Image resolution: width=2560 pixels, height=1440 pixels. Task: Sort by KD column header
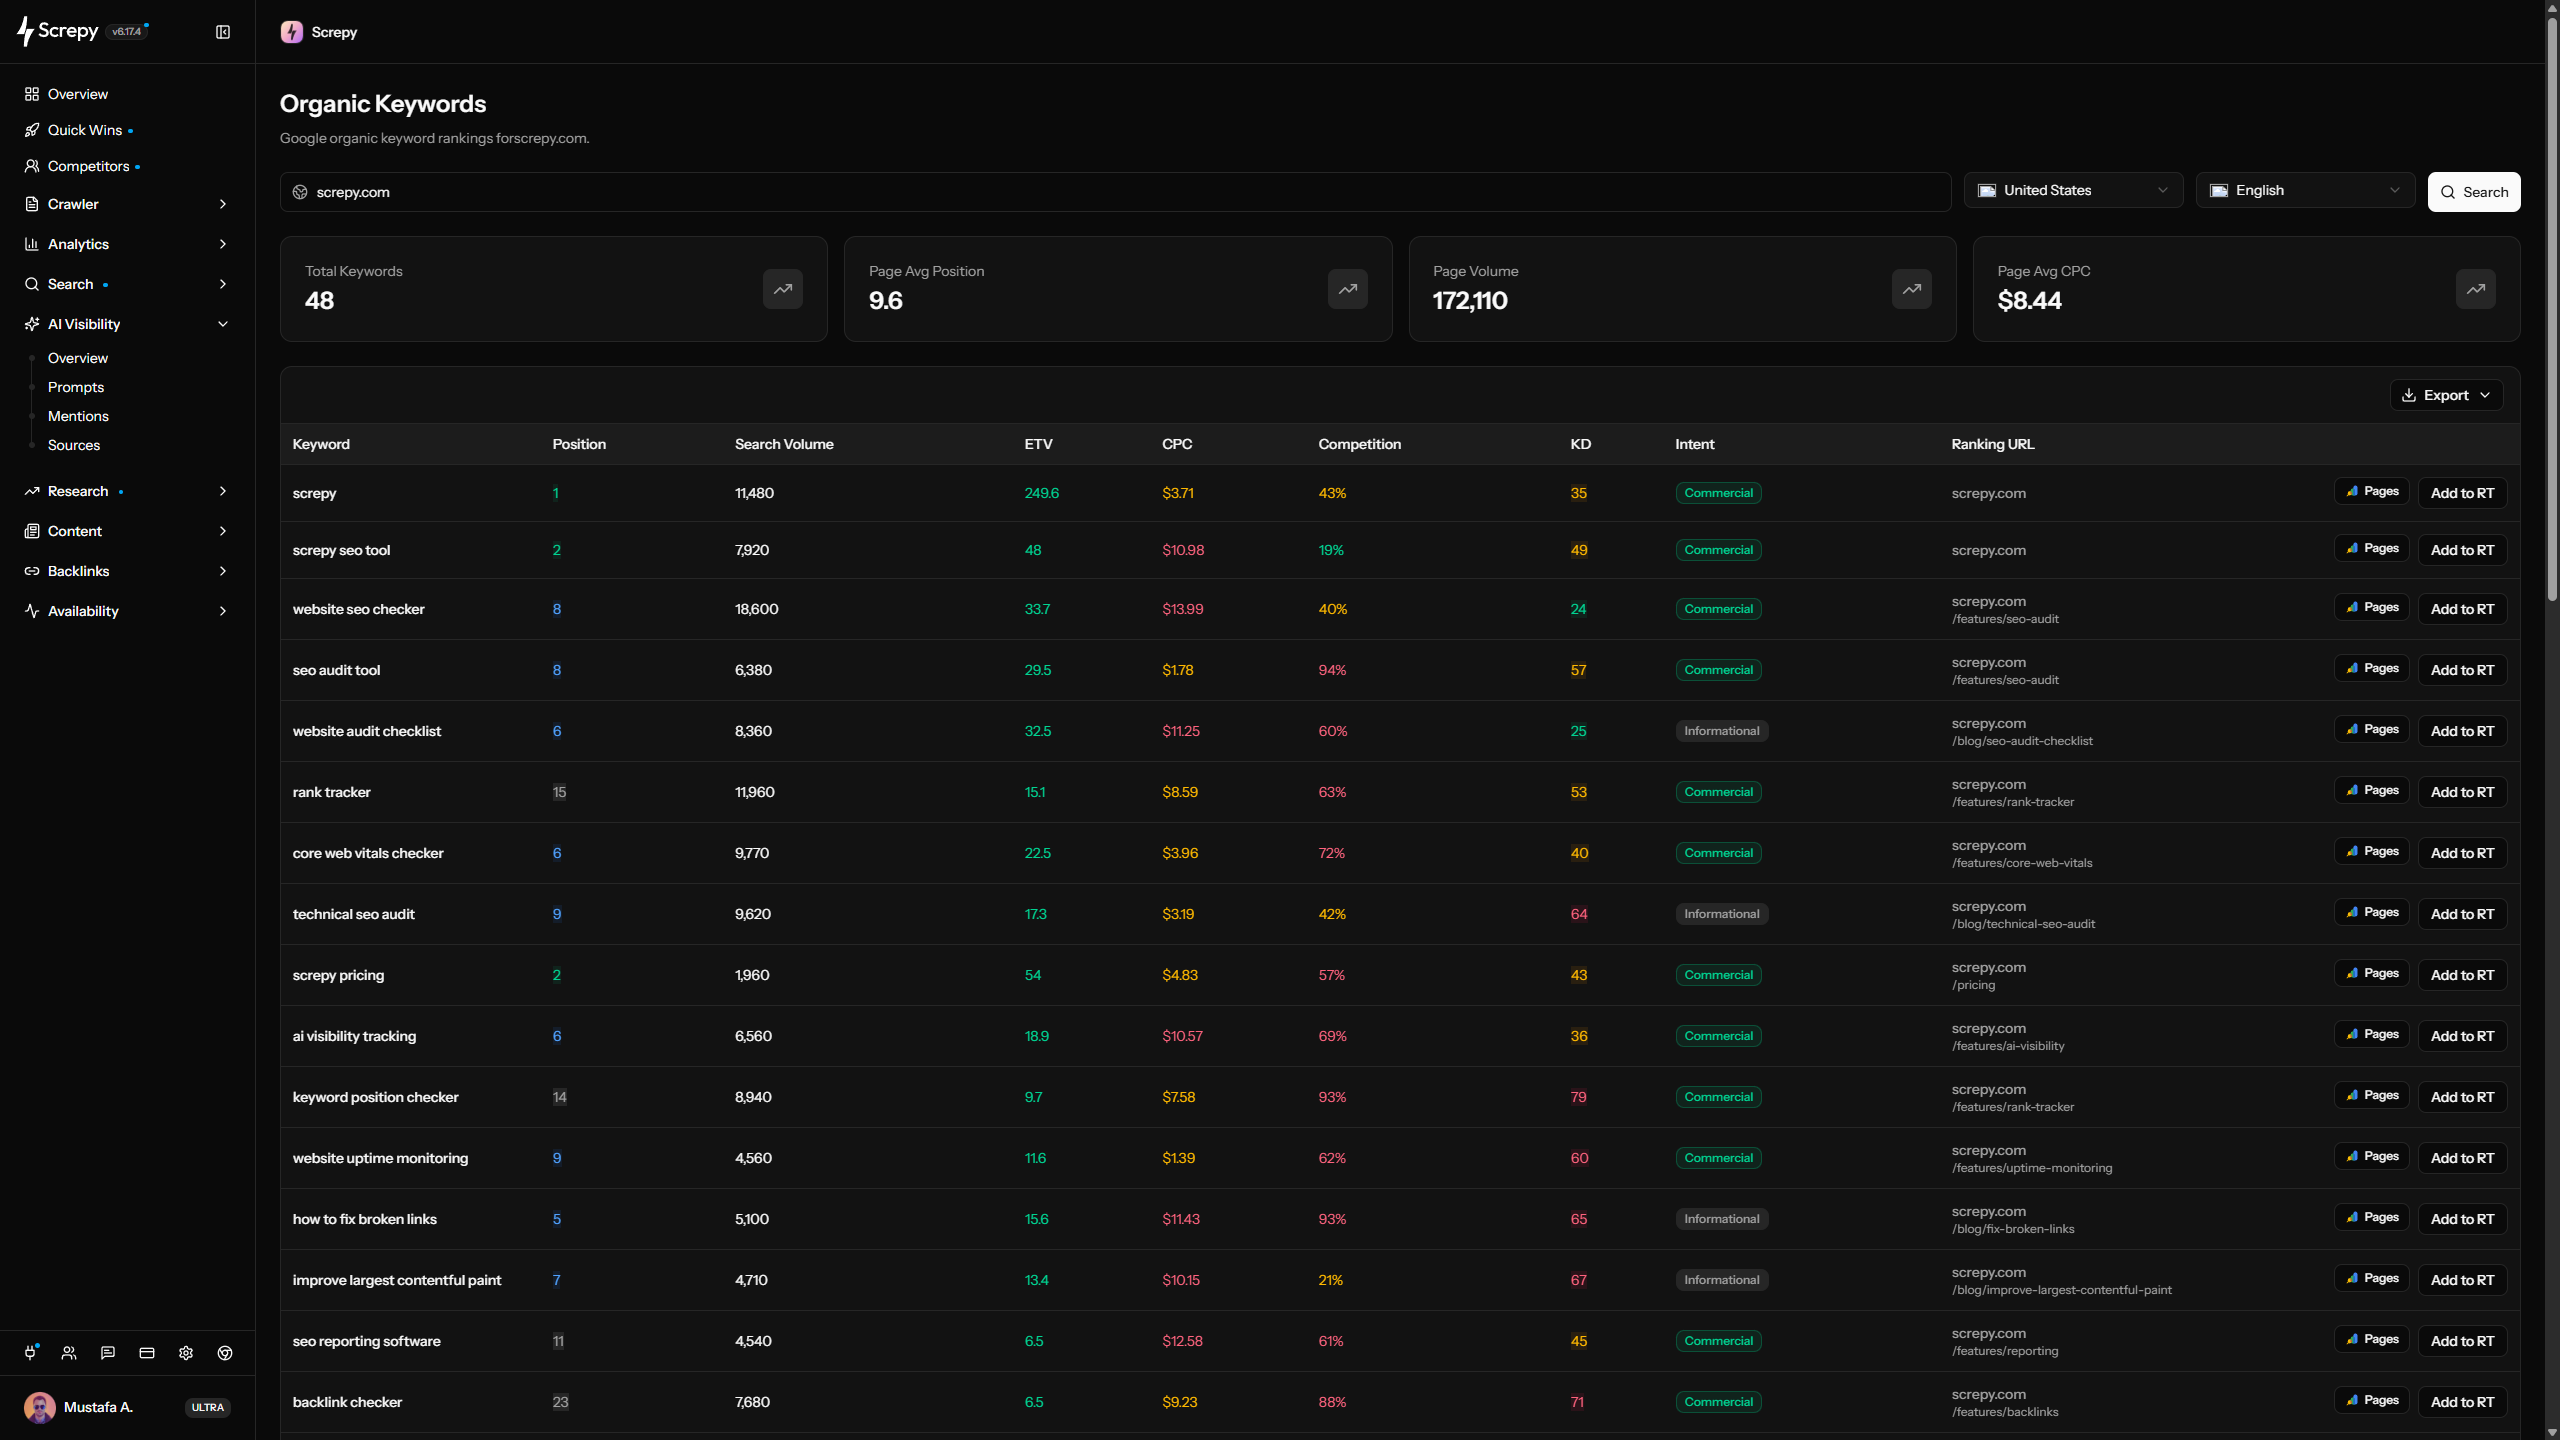coord(1580,444)
